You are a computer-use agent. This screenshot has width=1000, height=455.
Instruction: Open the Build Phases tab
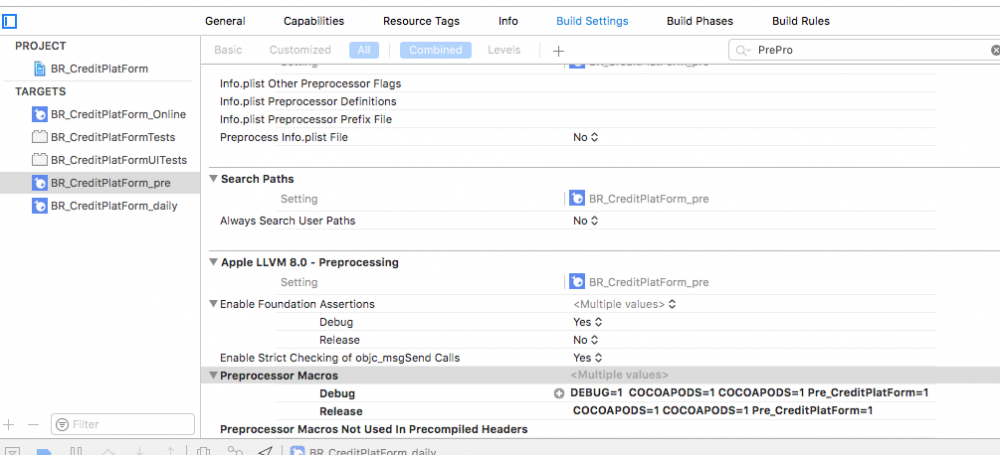[x=699, y=21]
